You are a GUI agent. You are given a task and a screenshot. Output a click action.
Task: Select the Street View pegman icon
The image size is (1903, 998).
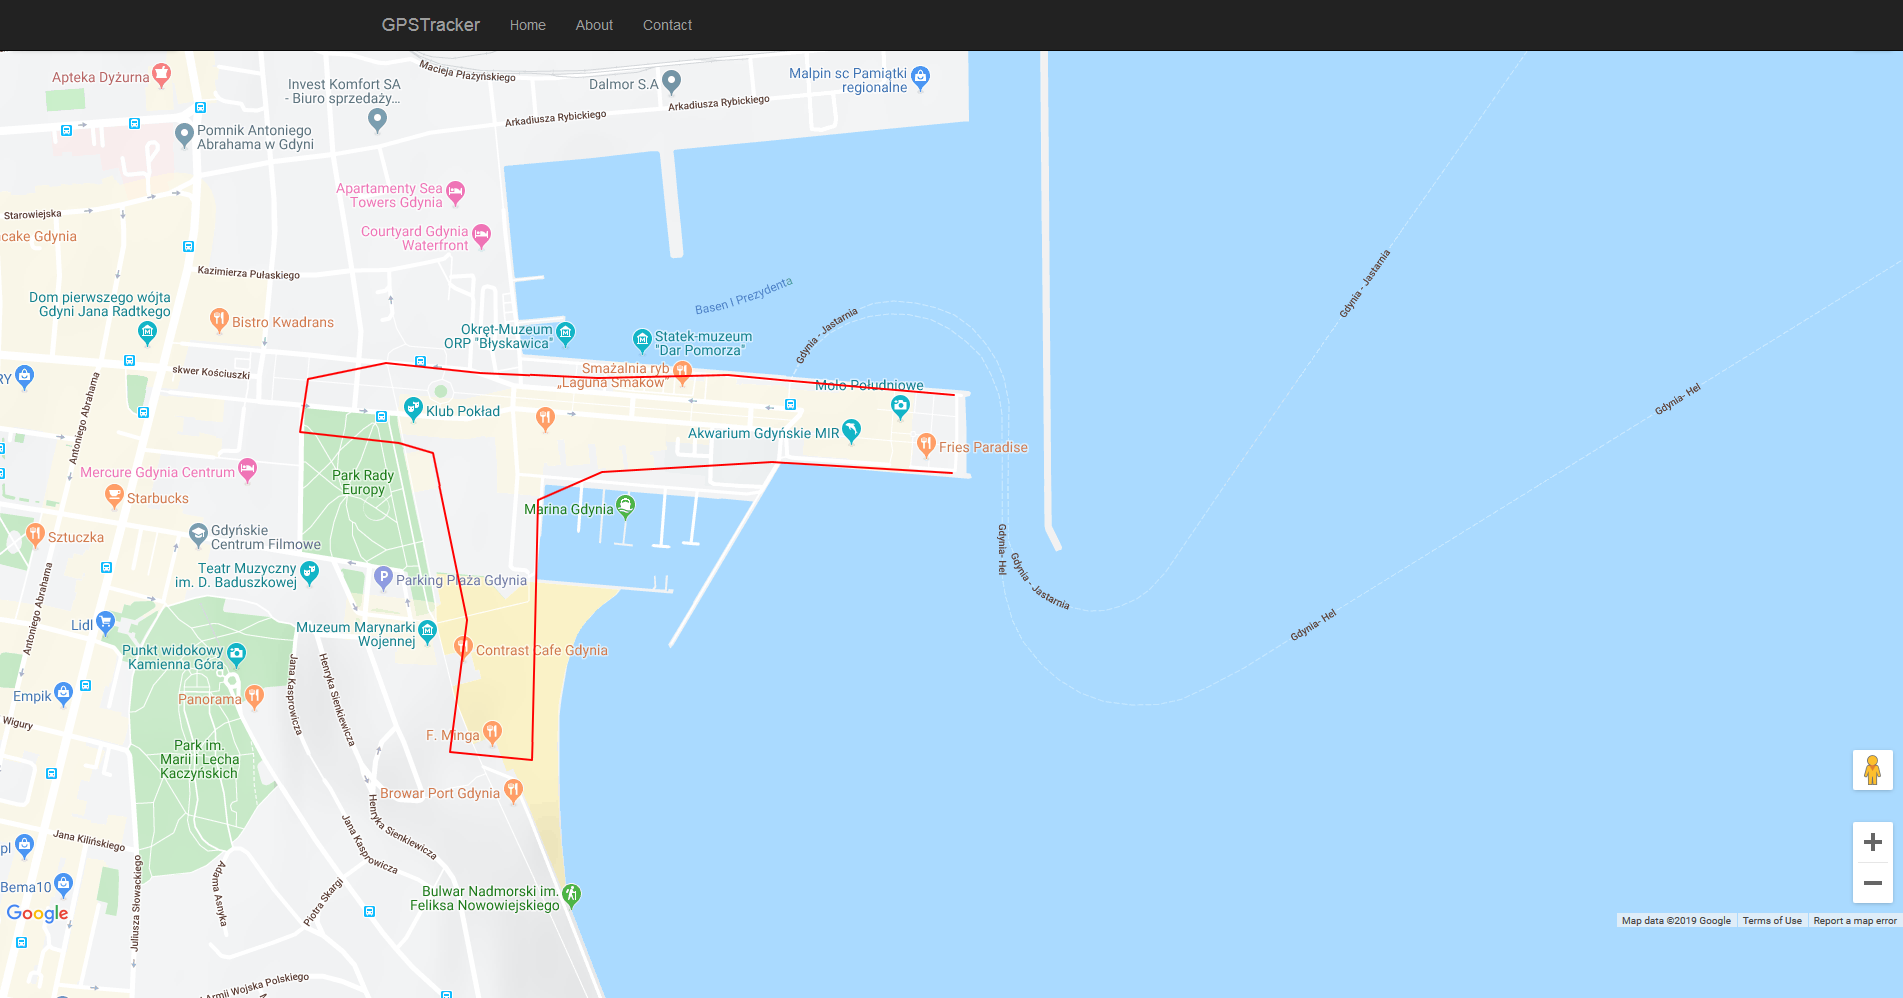coord(1873,770)
